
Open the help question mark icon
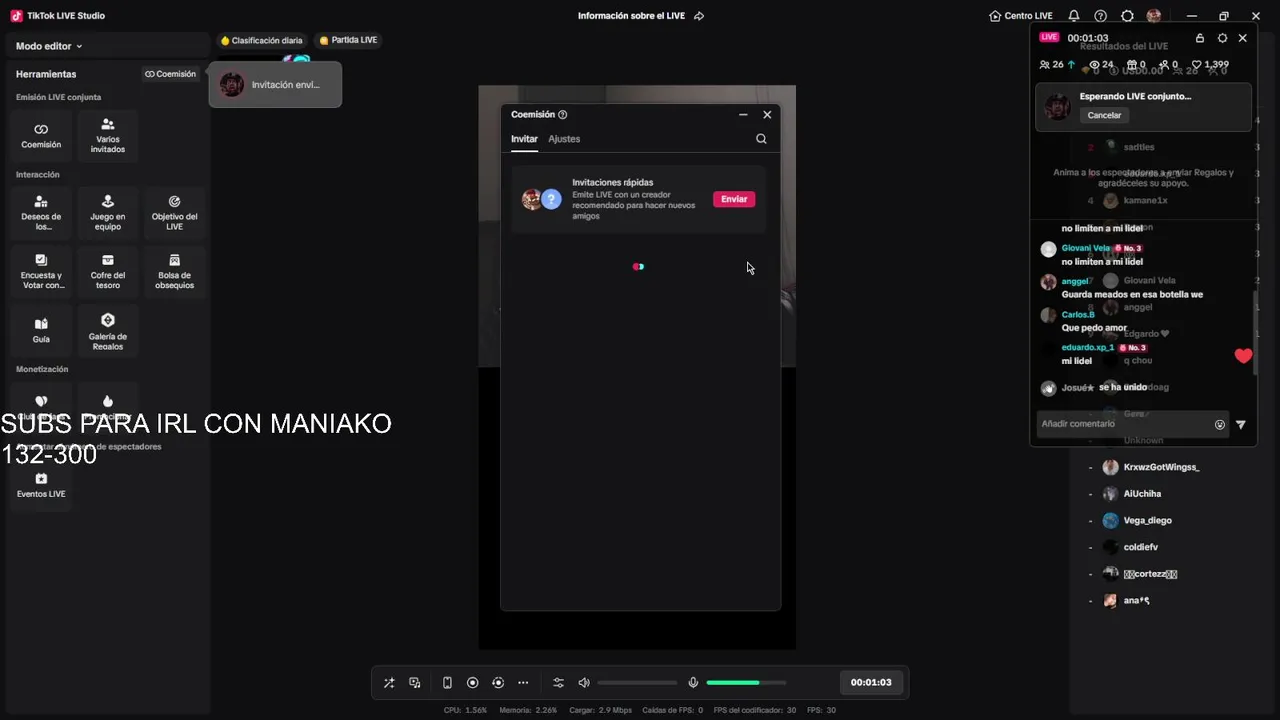[1101, 16]
